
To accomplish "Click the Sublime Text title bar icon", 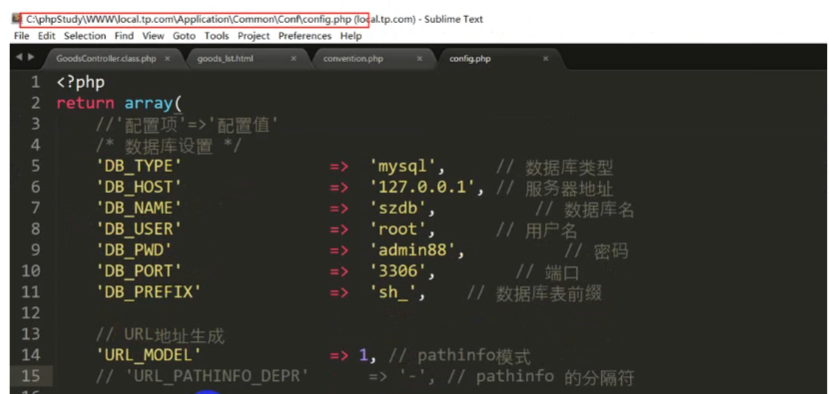I will pos(15,19).
